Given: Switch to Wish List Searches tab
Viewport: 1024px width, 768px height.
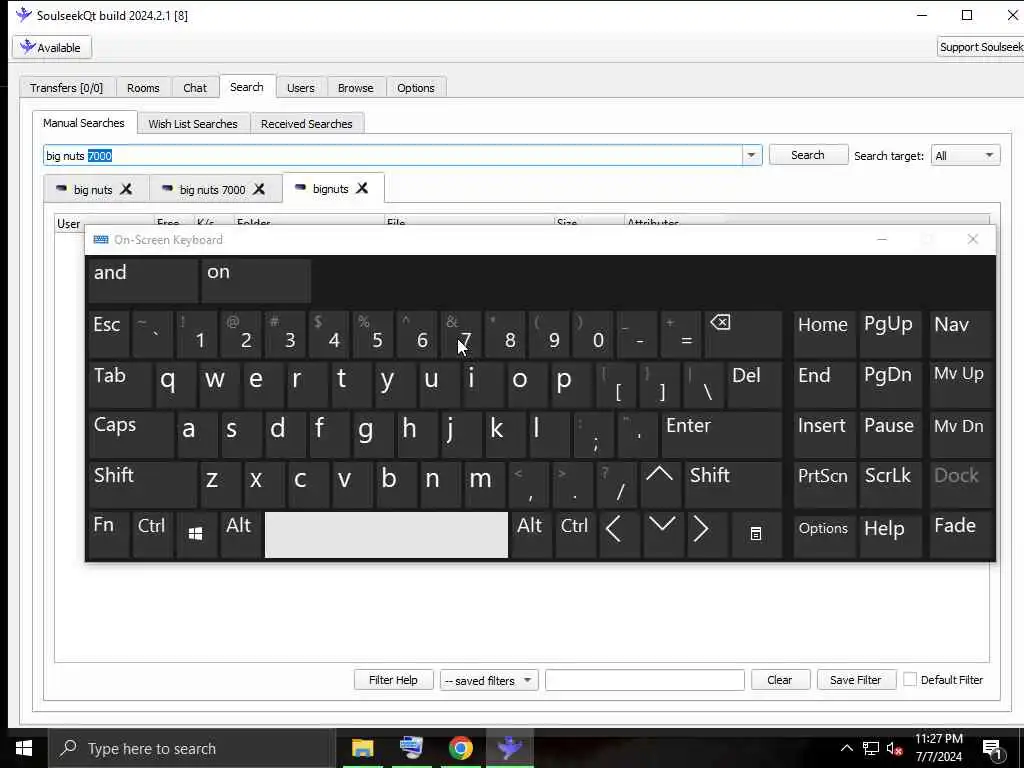Looking at the screenshot, I should click(193, 124).
